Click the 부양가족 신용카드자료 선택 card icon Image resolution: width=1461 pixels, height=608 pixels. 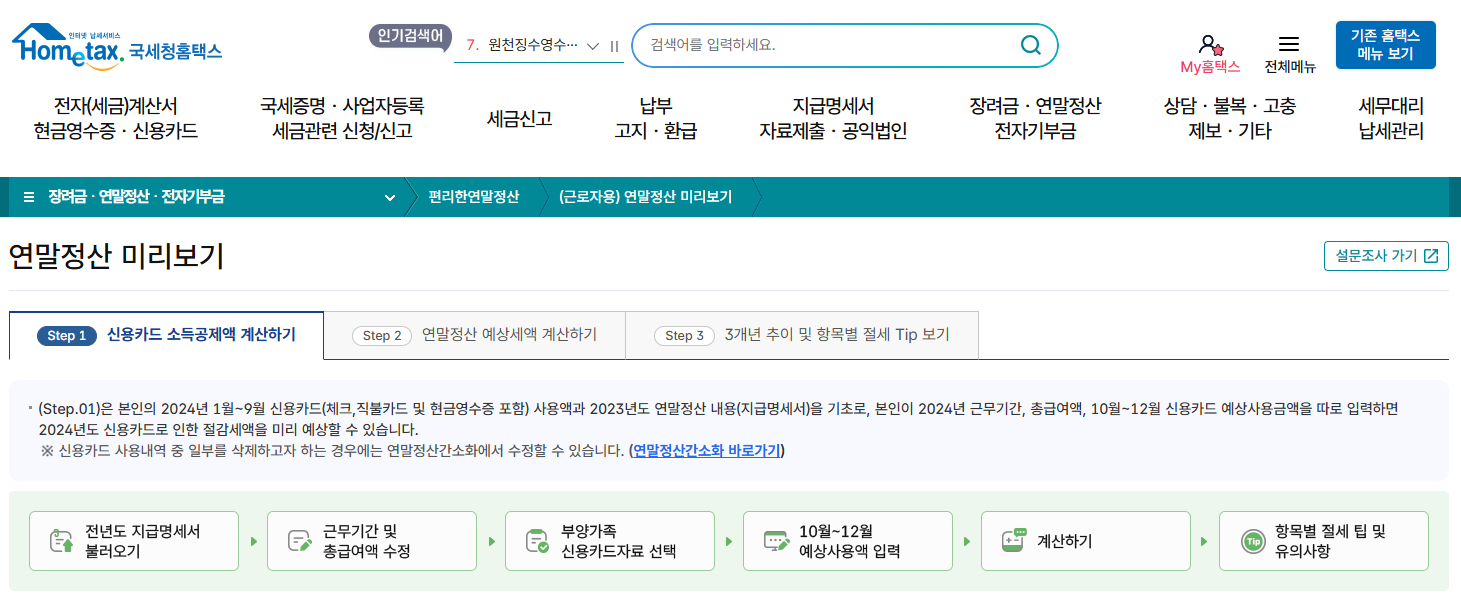(x=536, y=540)
